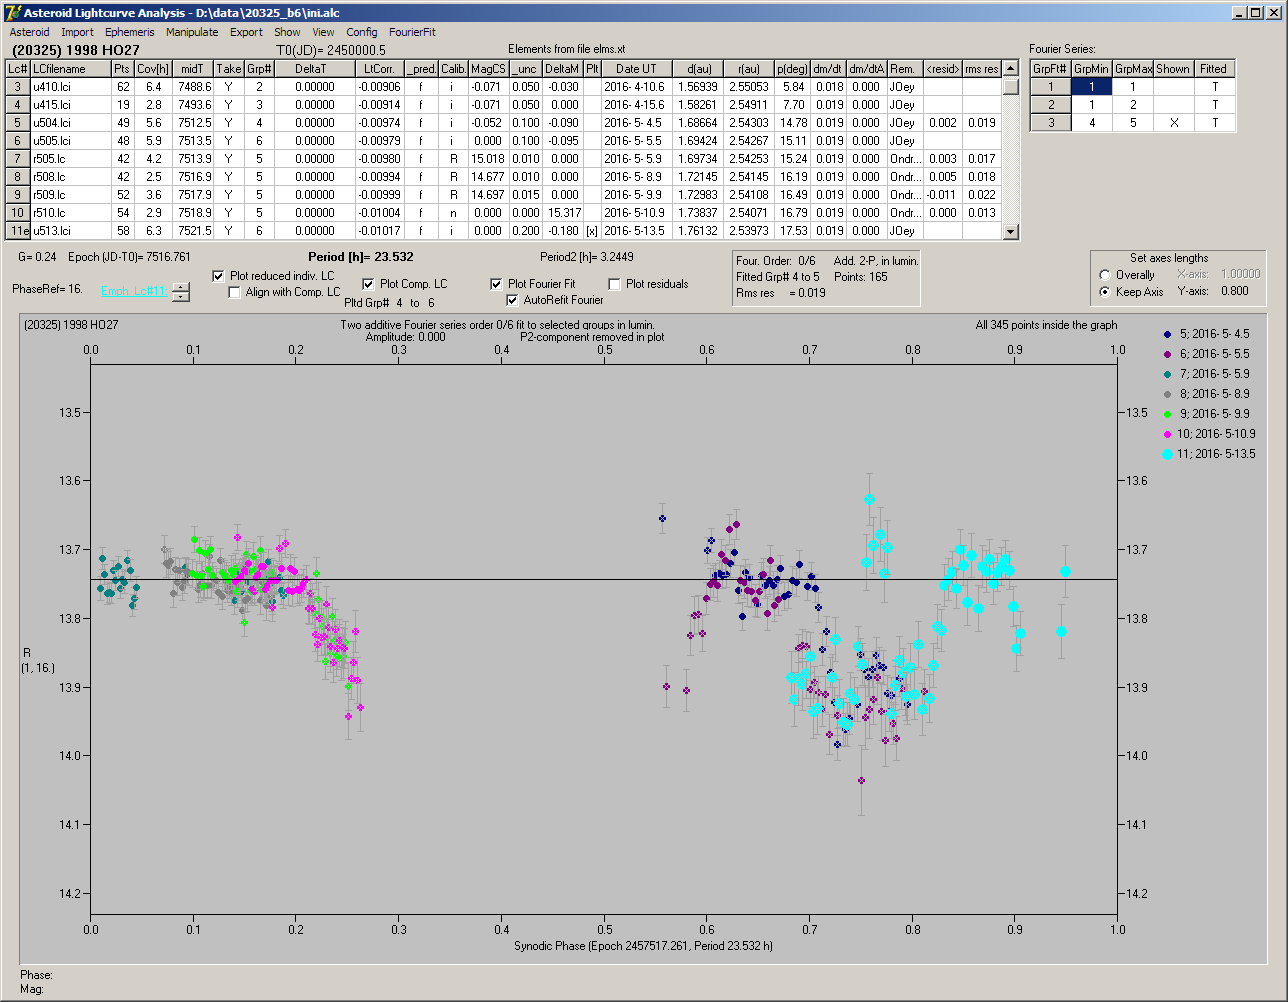
Task: Click legend entry 7; 2016-5-5.9
Action: tap(1214, 374)
